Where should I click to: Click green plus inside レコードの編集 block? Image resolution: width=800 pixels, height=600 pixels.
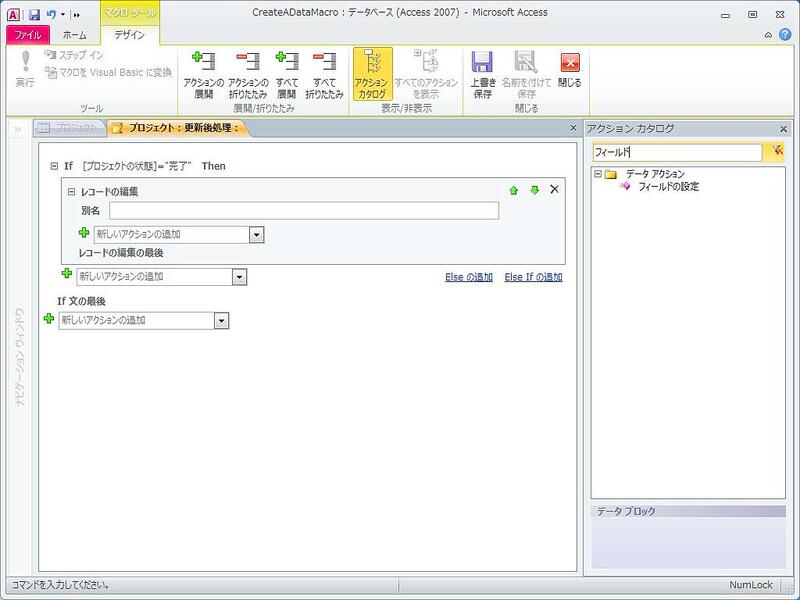(x=84, y=233)
